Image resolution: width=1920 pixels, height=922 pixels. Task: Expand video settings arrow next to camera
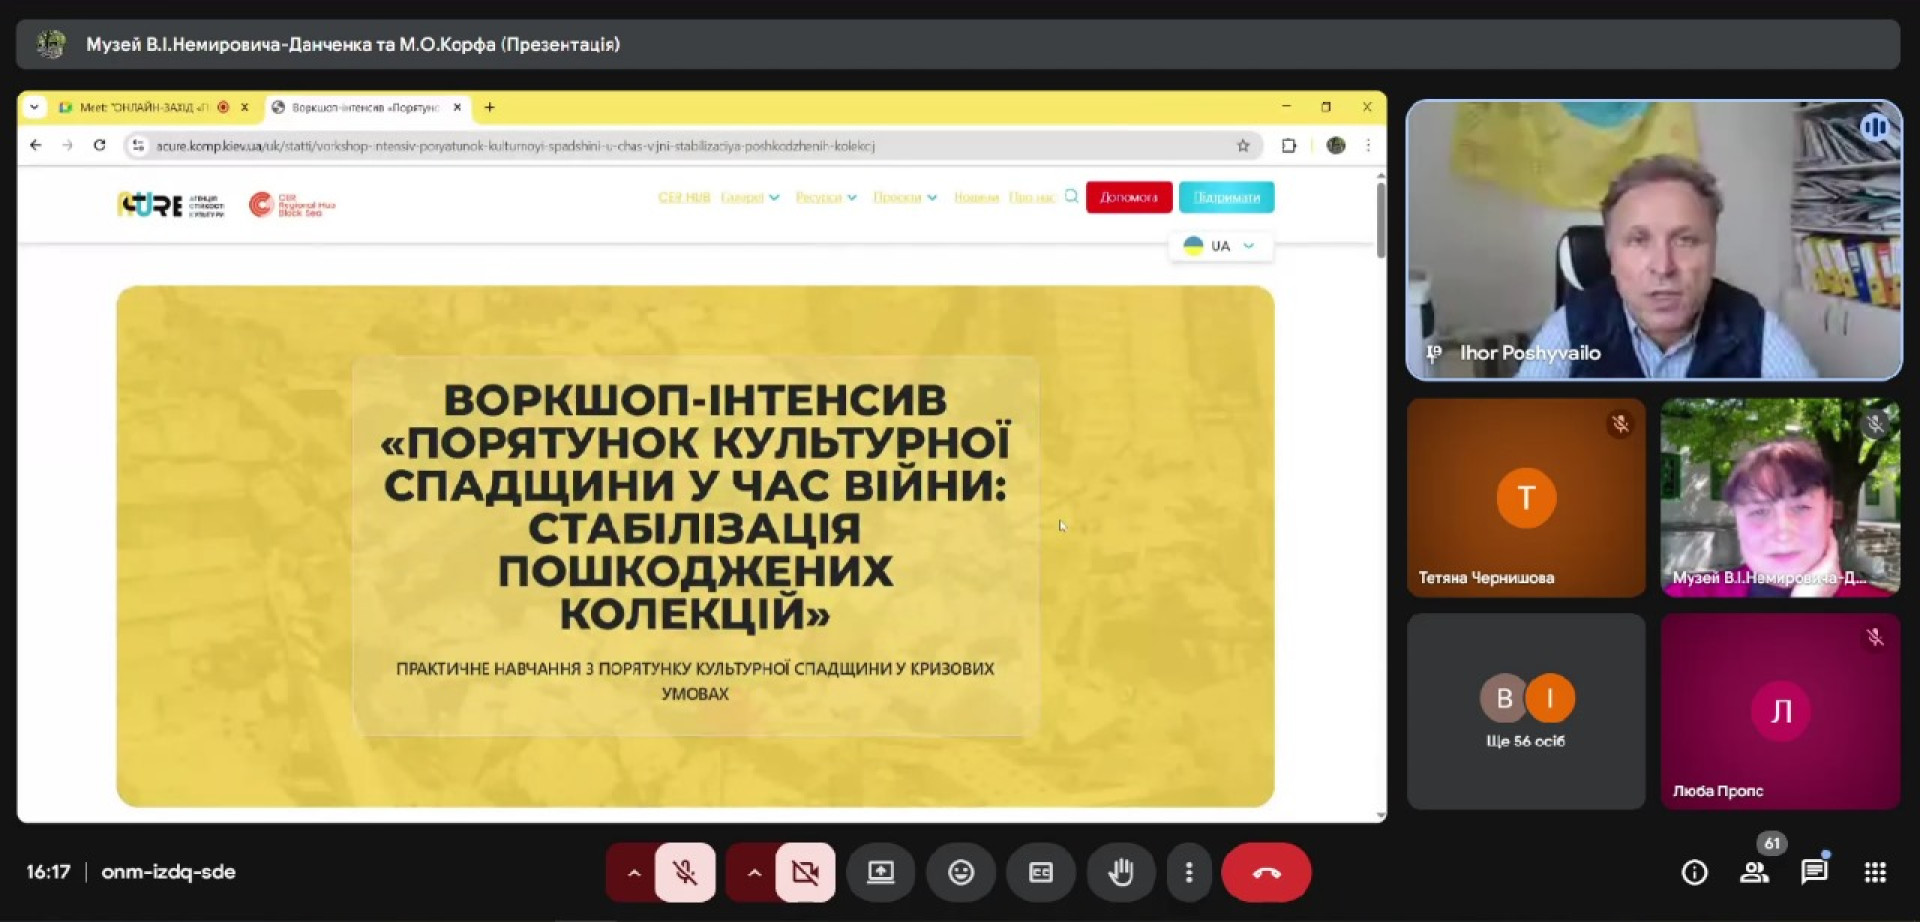click(x=754, y=873)
